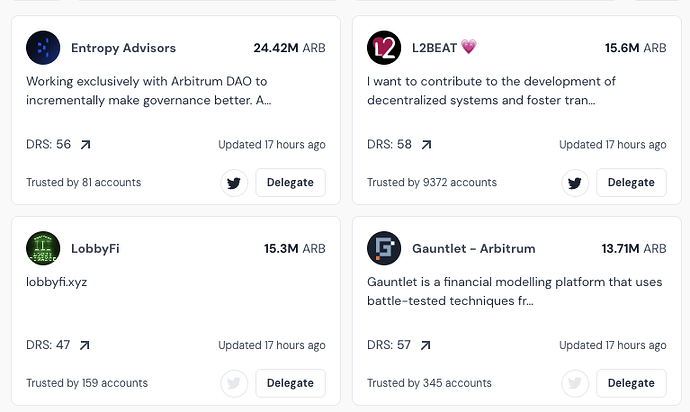Open DRS 57 arrow for Gauntlet
Screen dimensions: 690x412
point(426,345)
